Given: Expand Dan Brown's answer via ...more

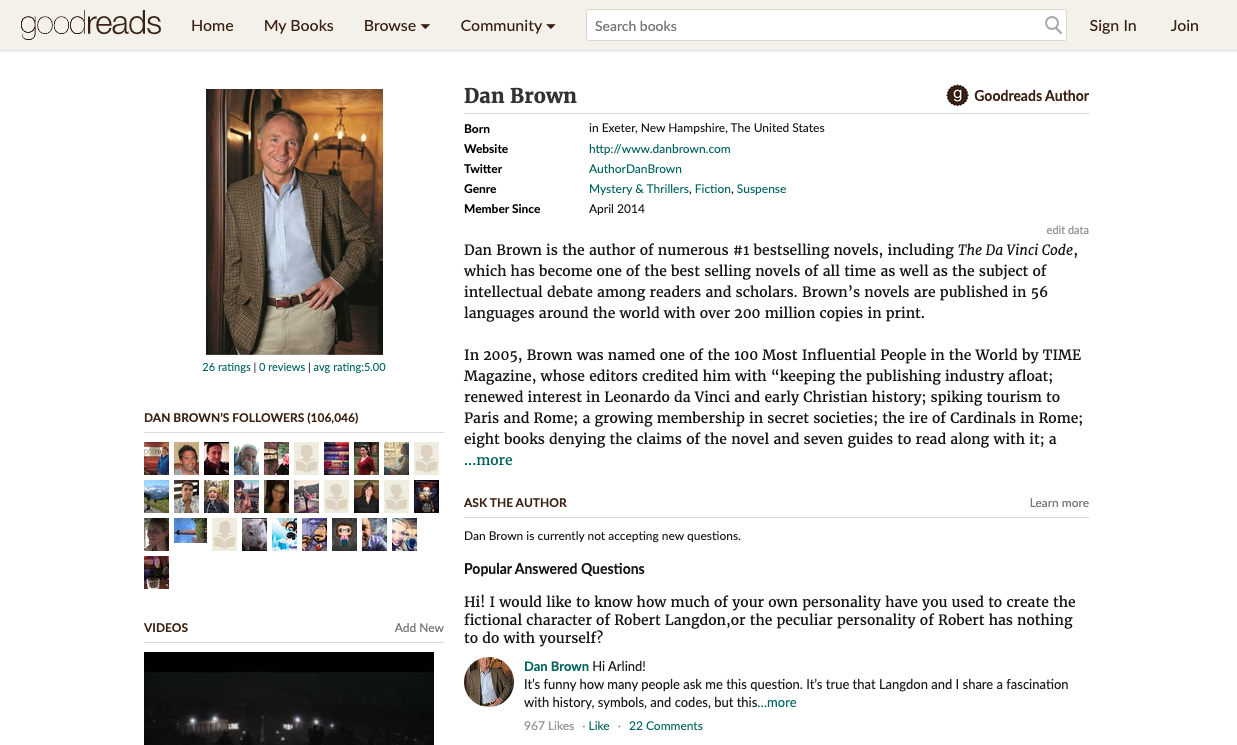Looking at the screenshot, I should [x=777, y=702].
